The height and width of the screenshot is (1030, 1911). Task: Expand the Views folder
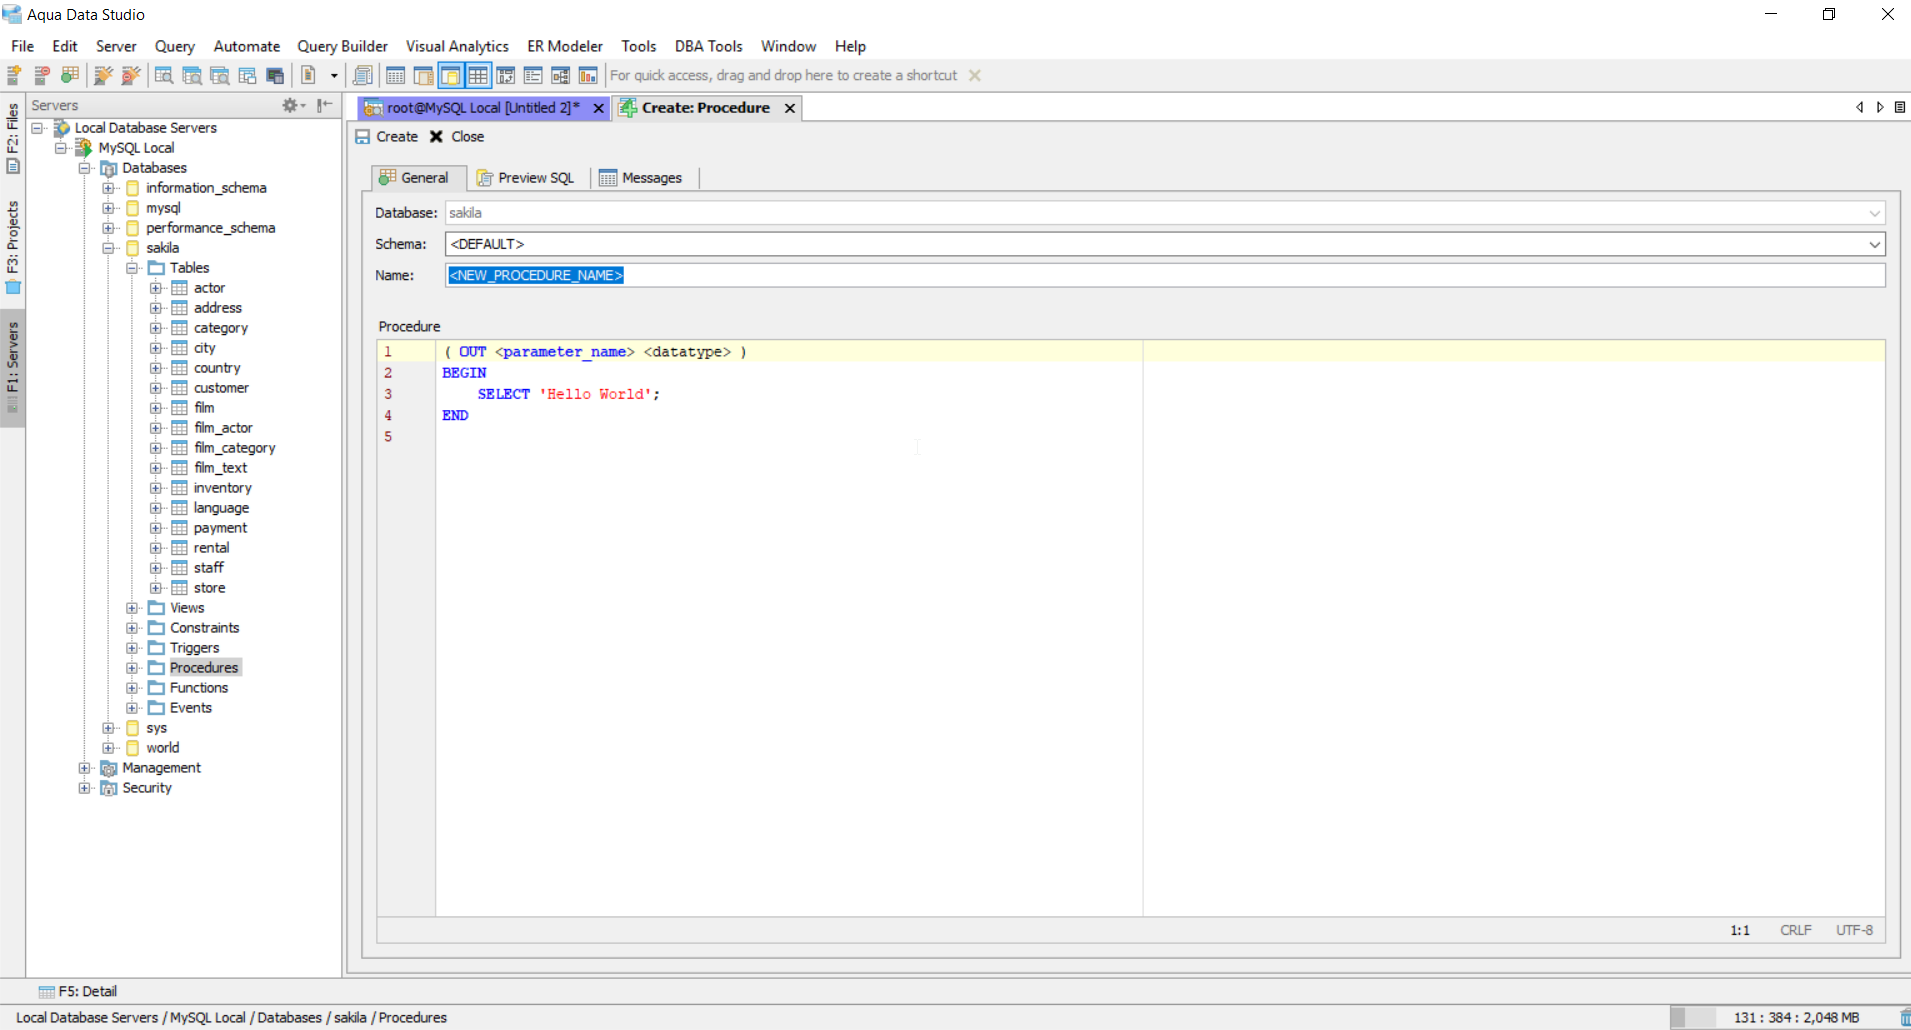(132, 608)
